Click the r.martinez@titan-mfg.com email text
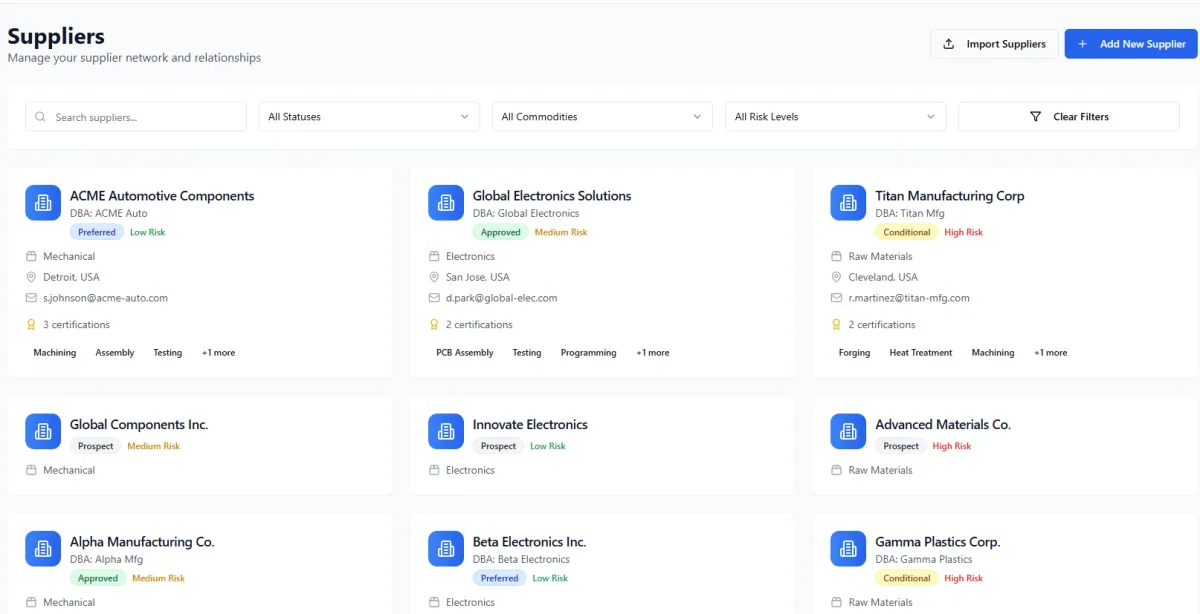The height and width of the screenshot is (614, 1200). pyautogui.click(x=909, y=298)
